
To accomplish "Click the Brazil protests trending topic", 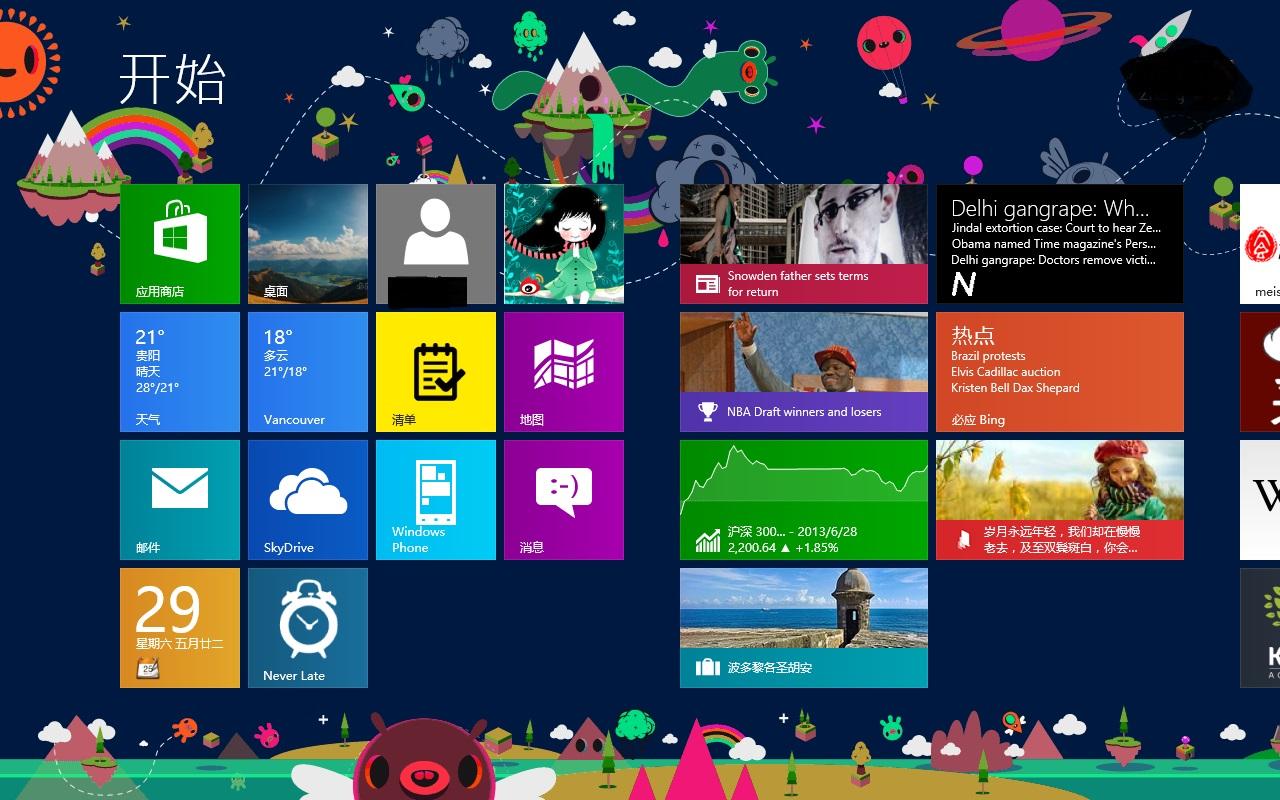I will 988,356.
